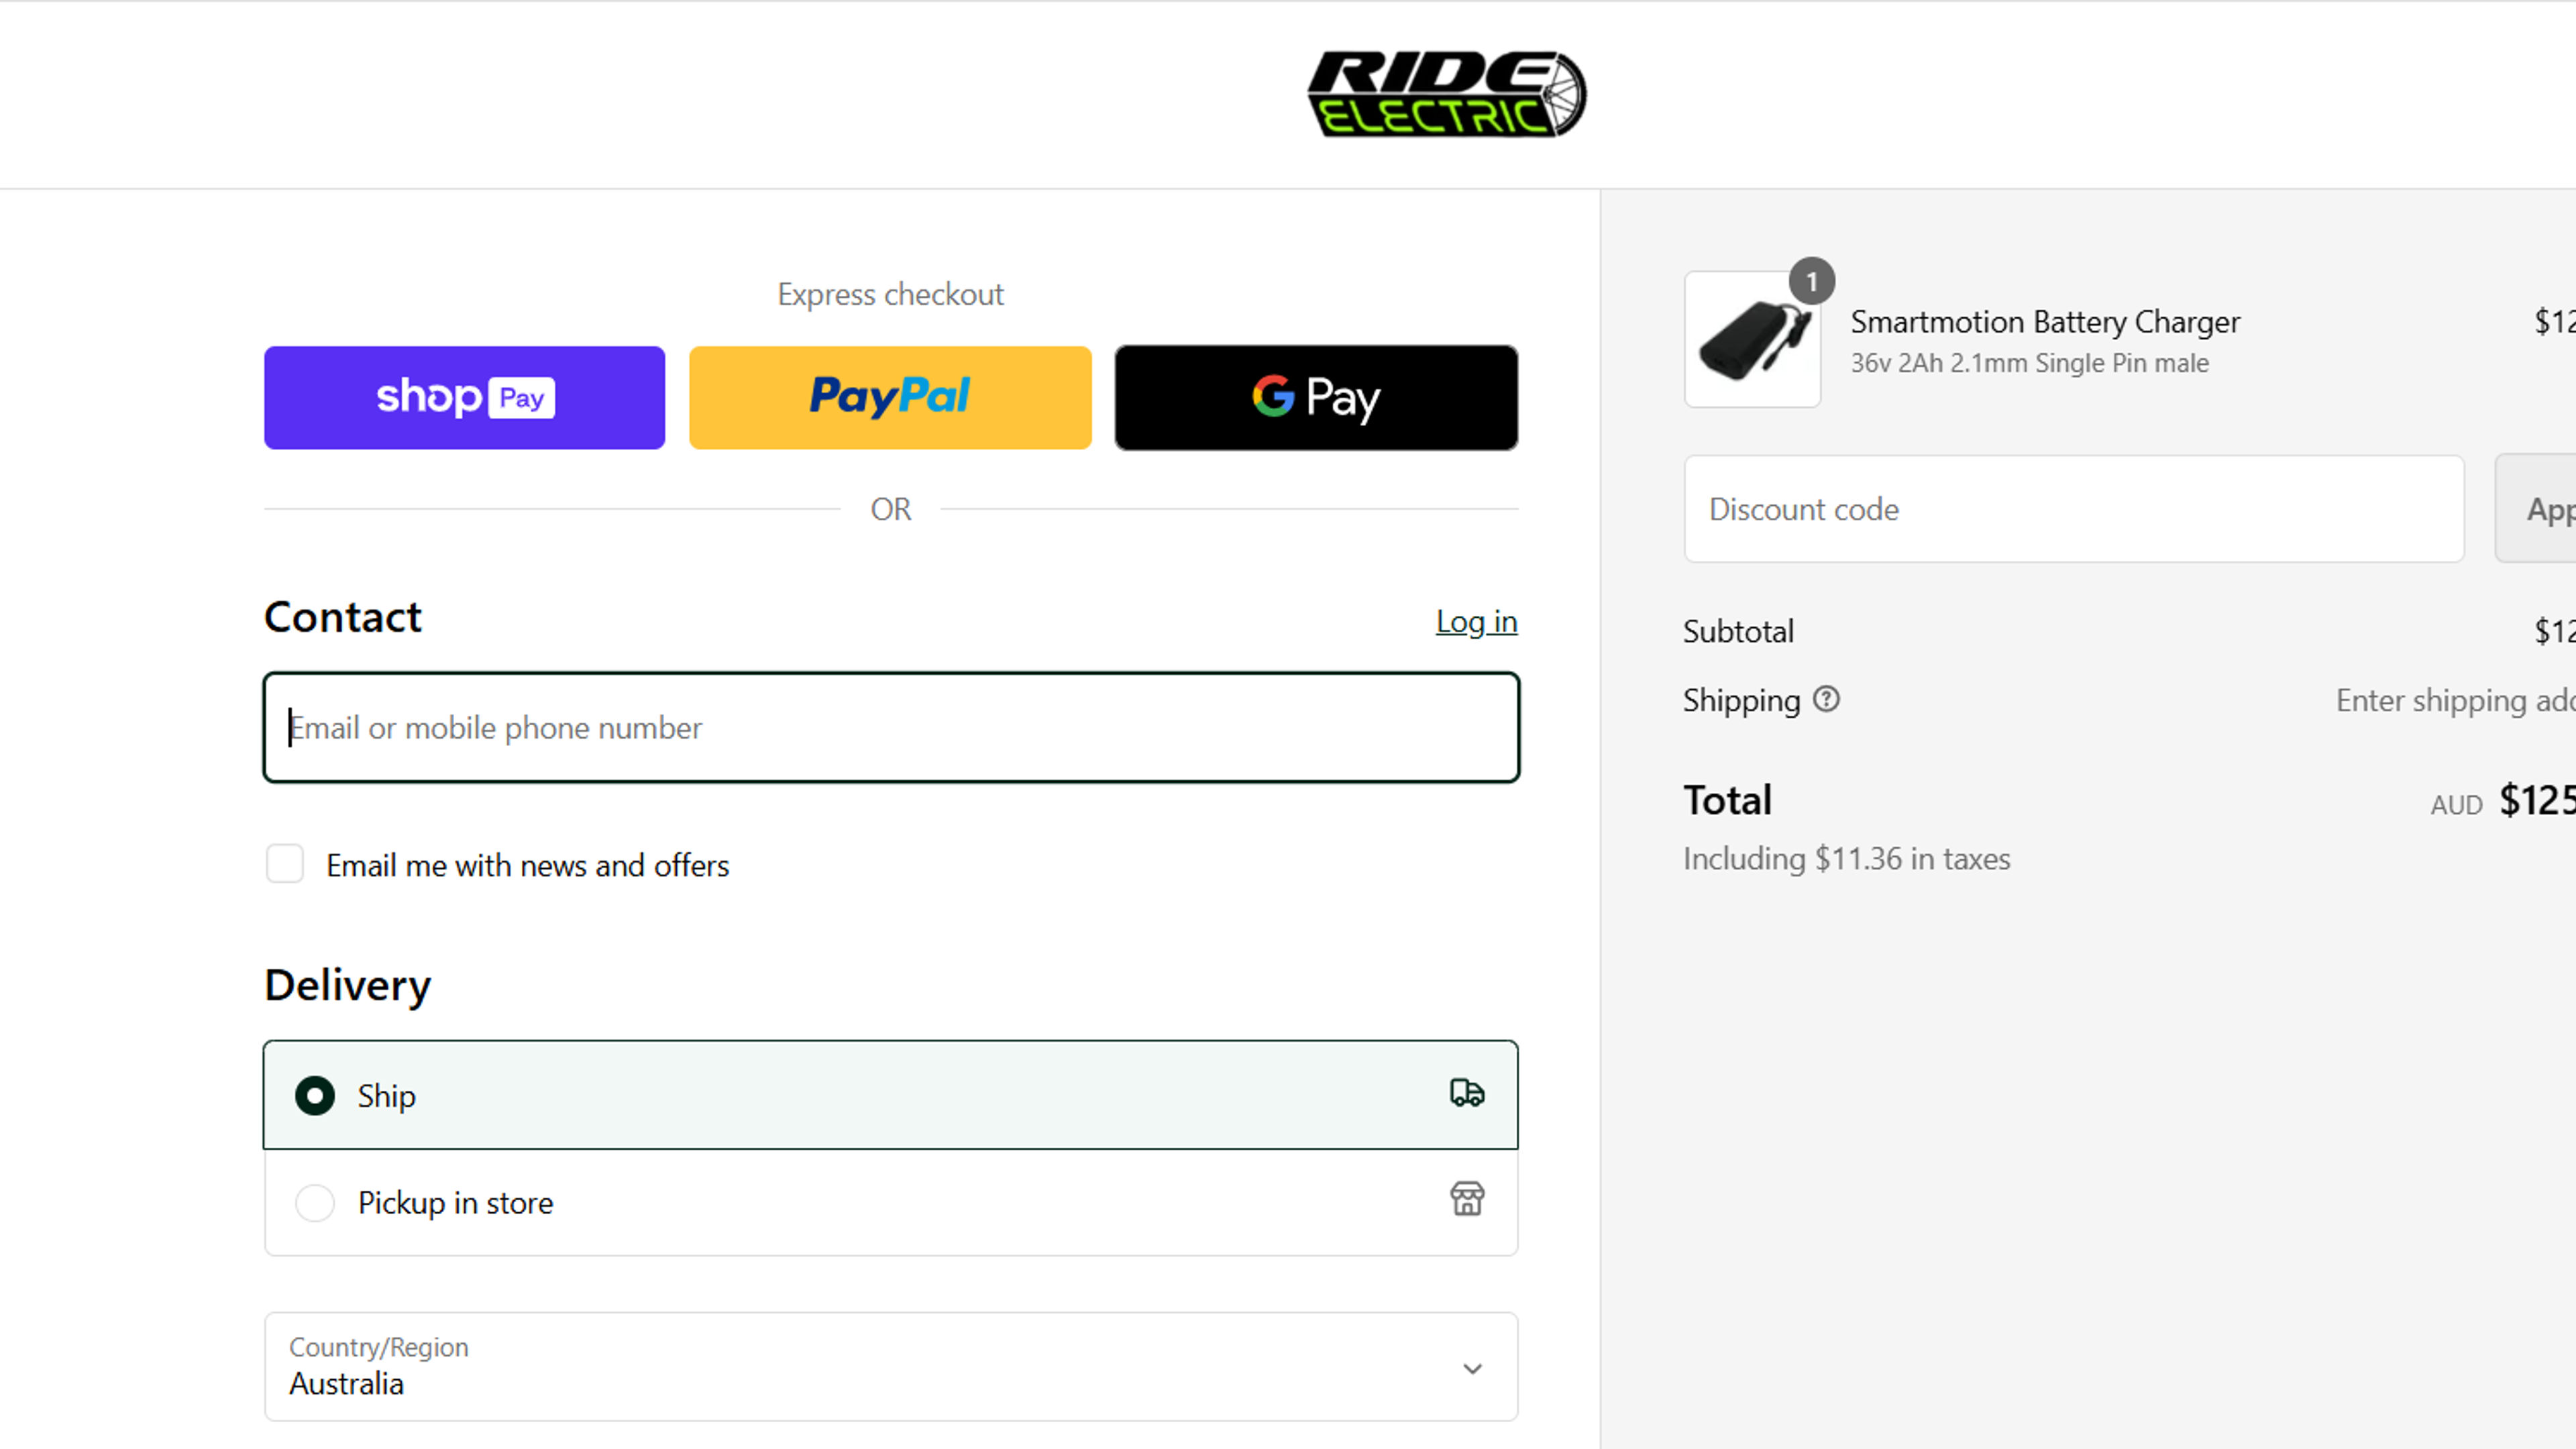Tick Email me with news and offers

[285, 864]
